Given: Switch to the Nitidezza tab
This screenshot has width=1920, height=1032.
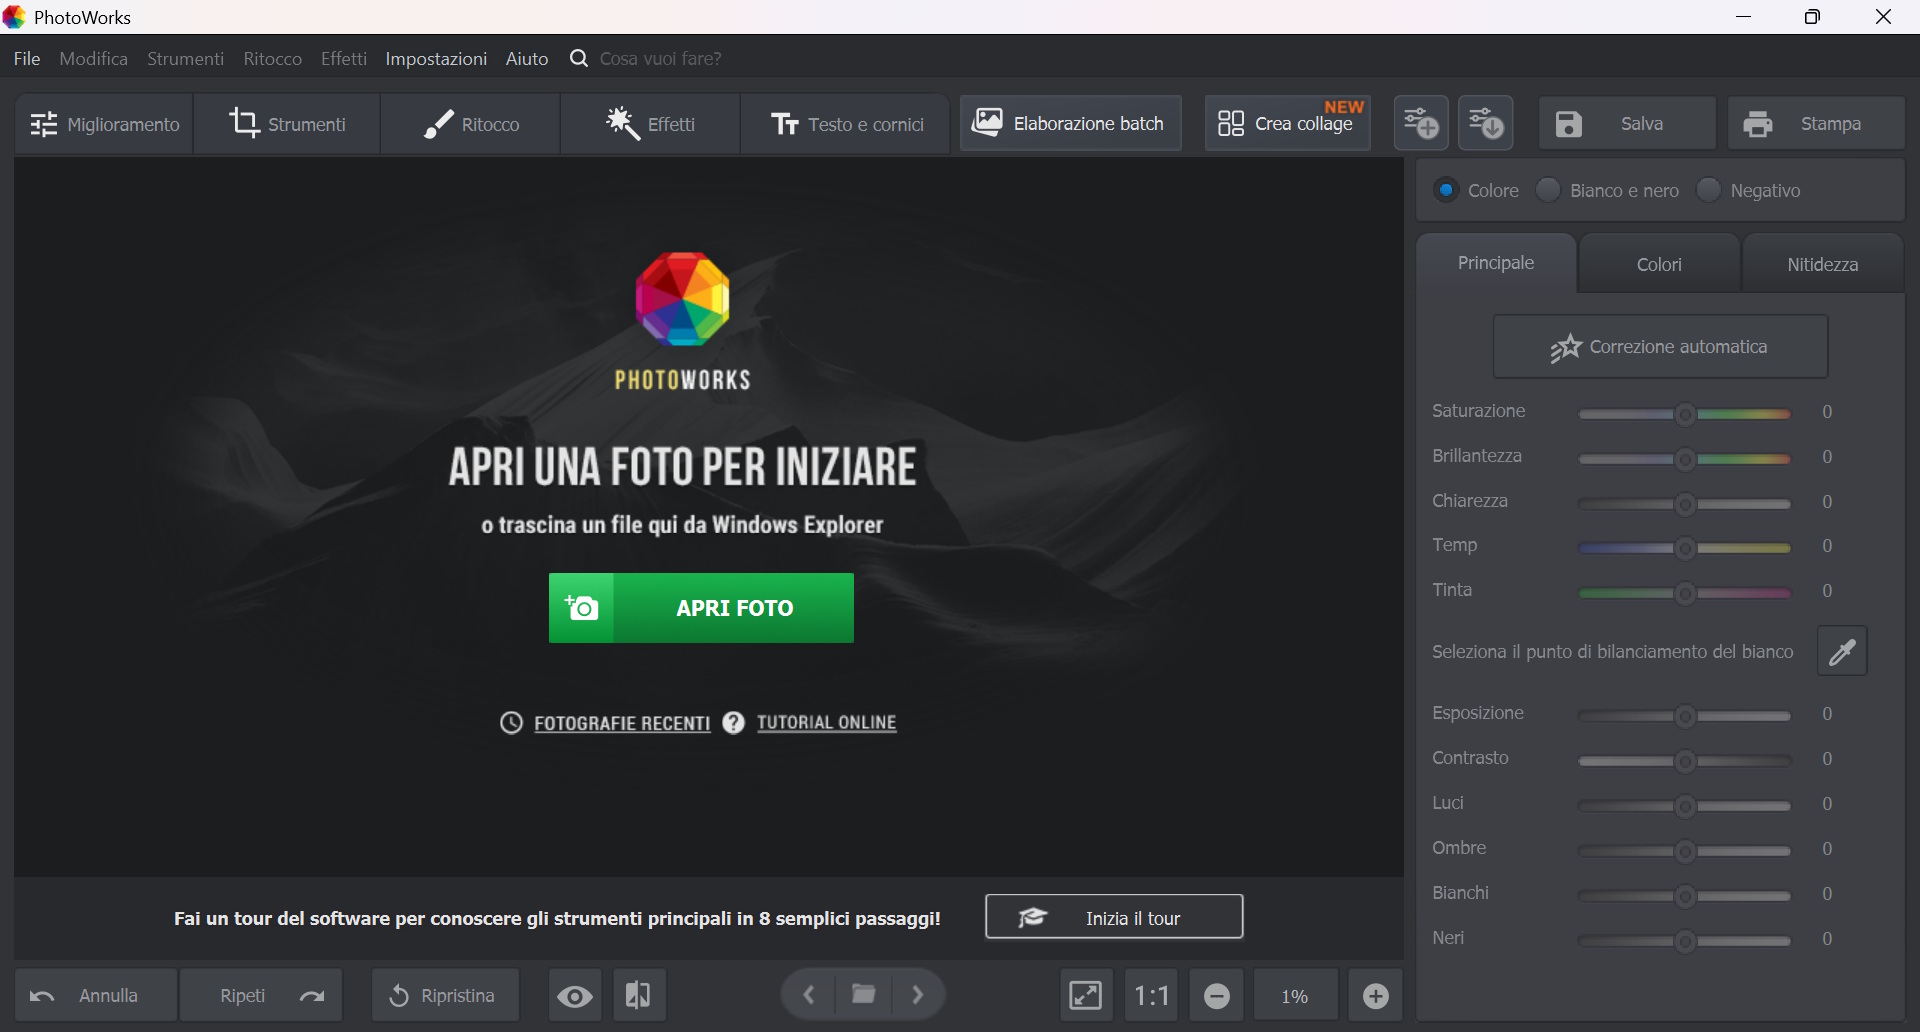Looking at the screenshot, I should [1822, 264].
